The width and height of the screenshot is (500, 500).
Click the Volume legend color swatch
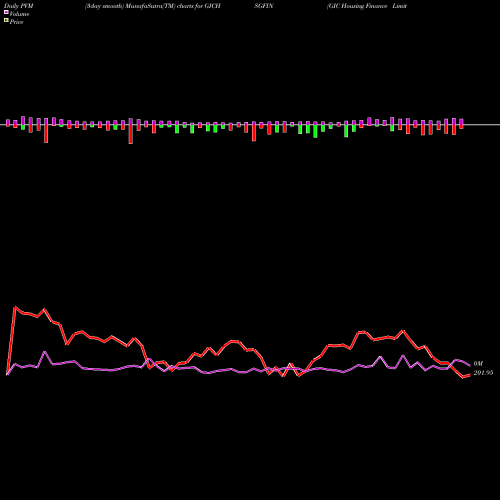pyautogui.click(x=6, y=12)
